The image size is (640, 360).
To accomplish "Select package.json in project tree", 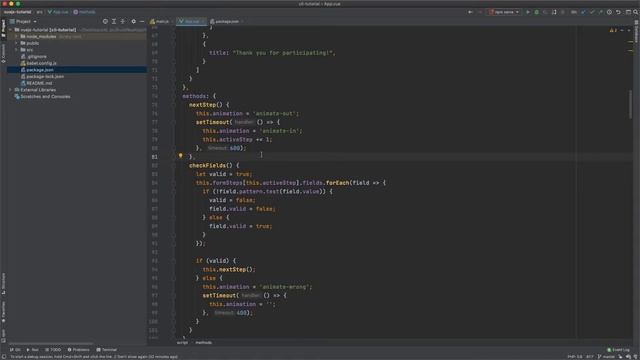I will click(x=40, y=70).
